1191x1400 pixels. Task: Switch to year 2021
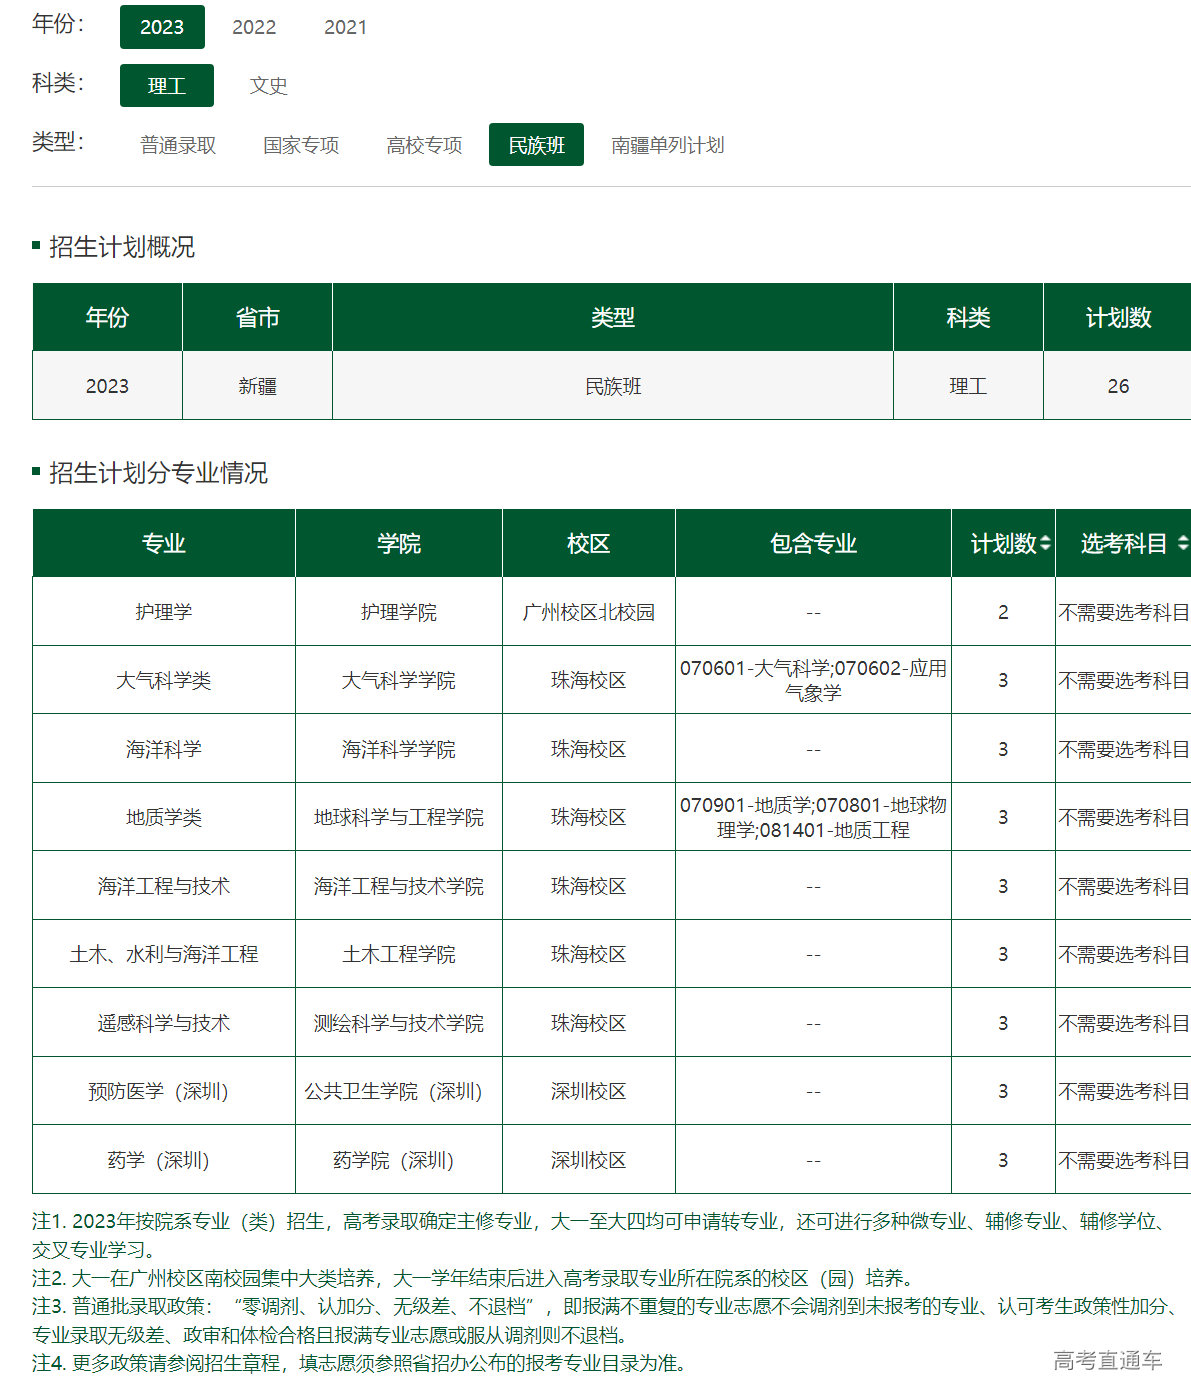click(x=345, y=27)
